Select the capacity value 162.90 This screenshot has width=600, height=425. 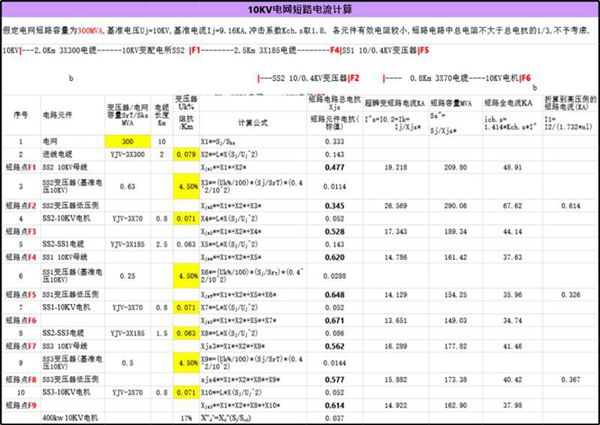pyautogui.click(x=455, y=405)
